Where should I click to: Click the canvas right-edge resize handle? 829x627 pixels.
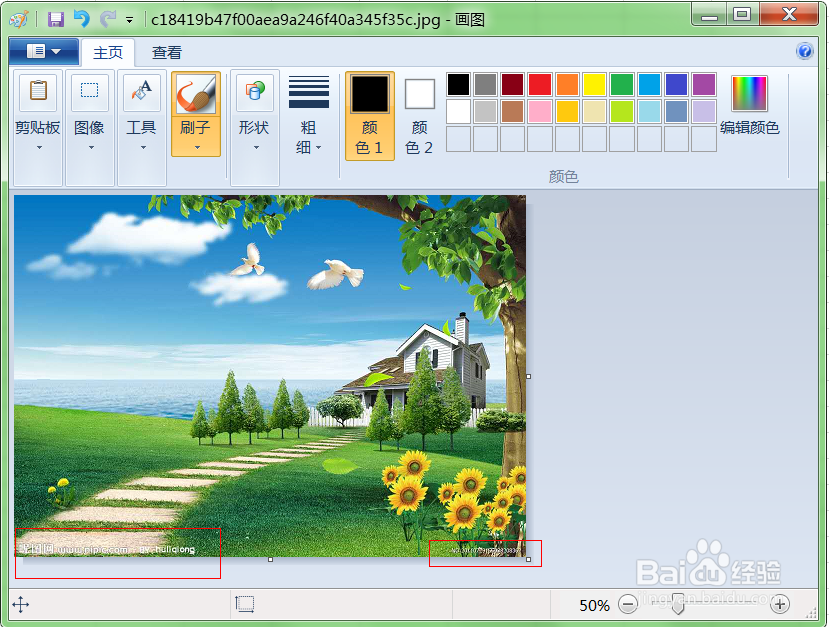click(528, 376)
